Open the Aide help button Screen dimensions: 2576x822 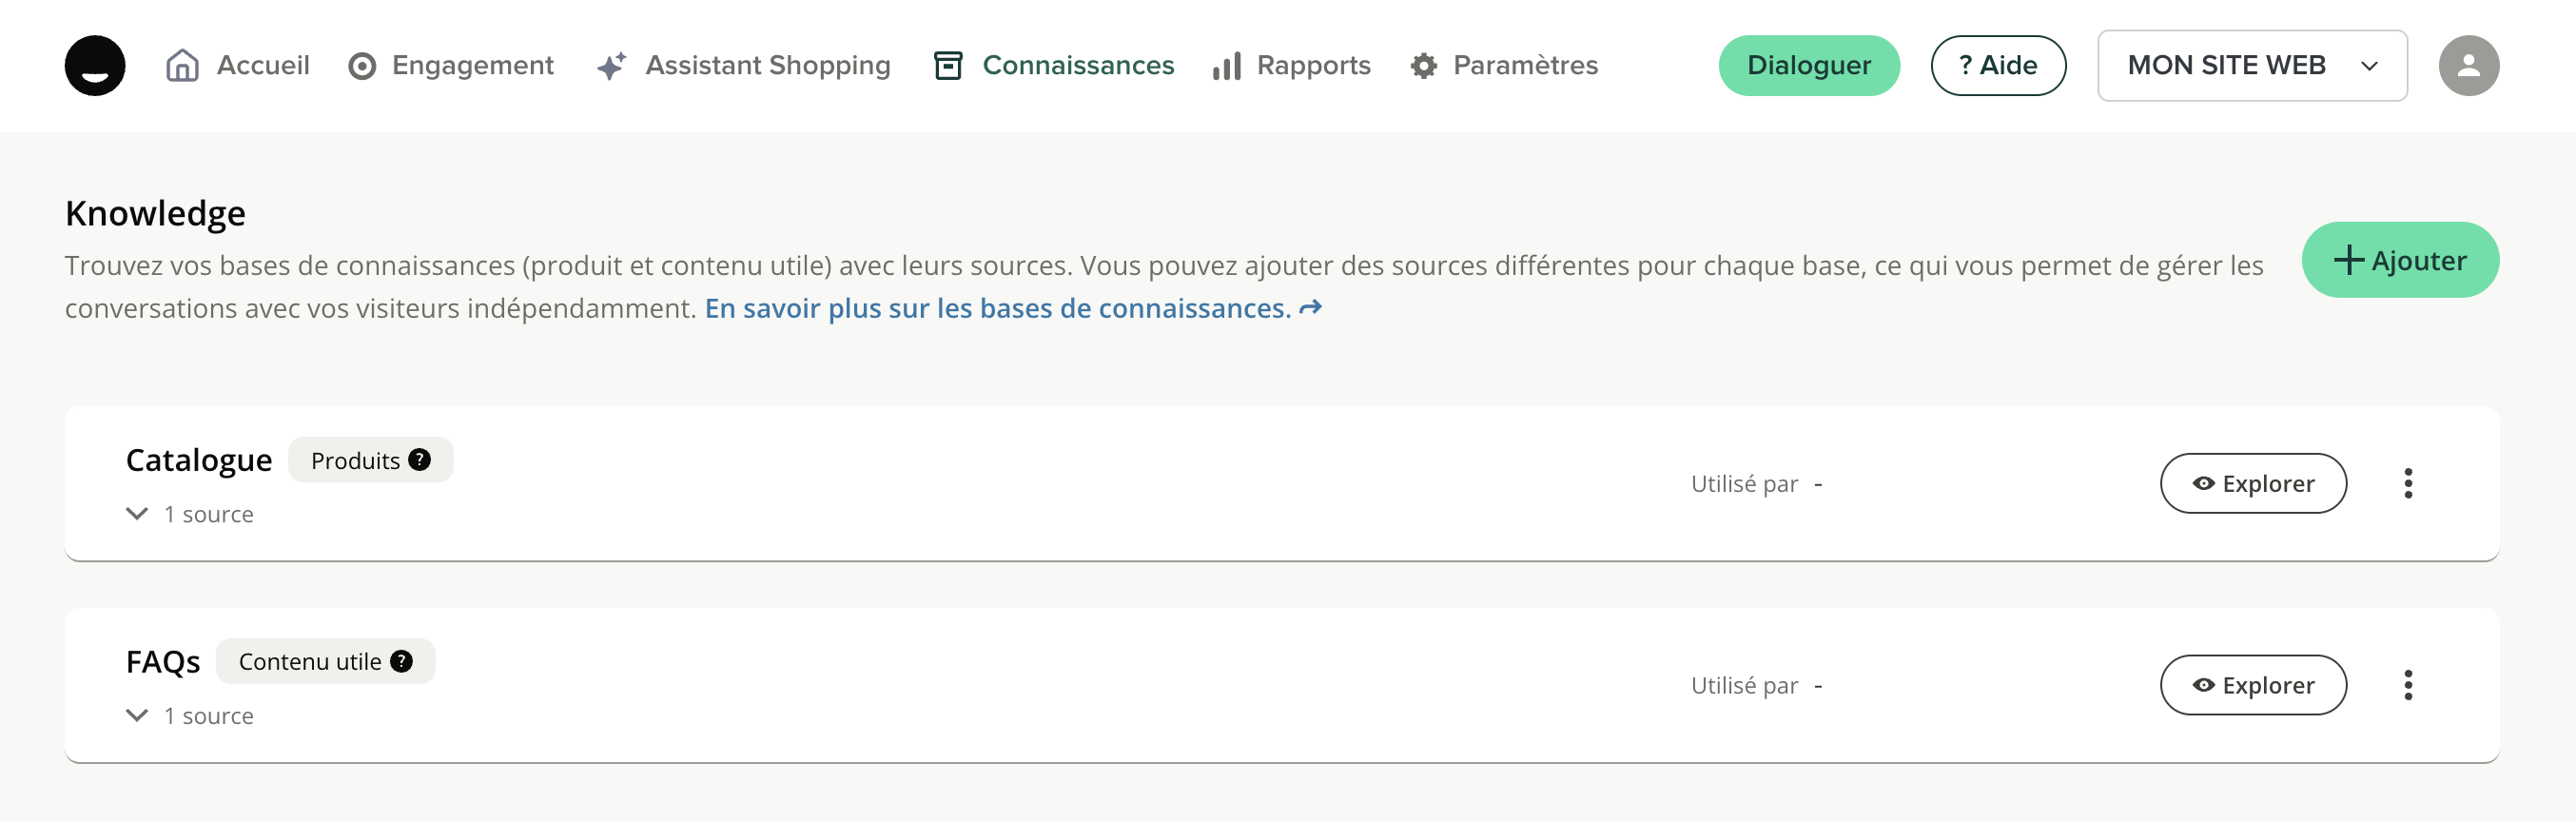point(1997,66)
